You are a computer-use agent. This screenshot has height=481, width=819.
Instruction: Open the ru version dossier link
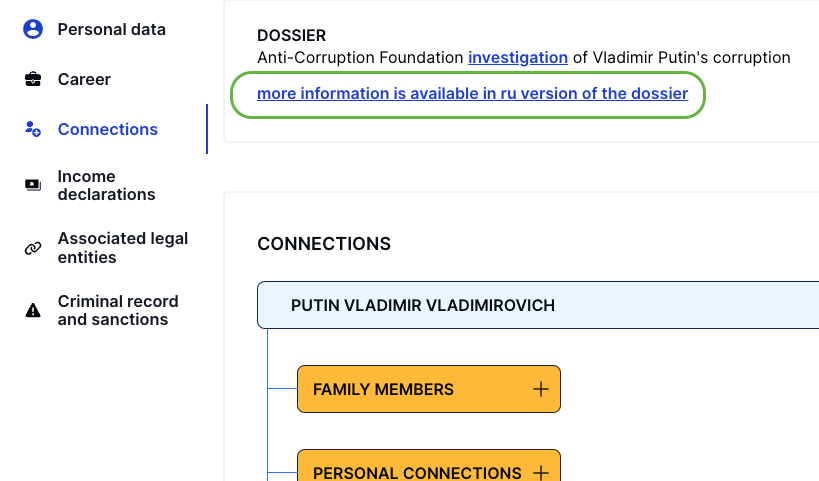point(472,94)
